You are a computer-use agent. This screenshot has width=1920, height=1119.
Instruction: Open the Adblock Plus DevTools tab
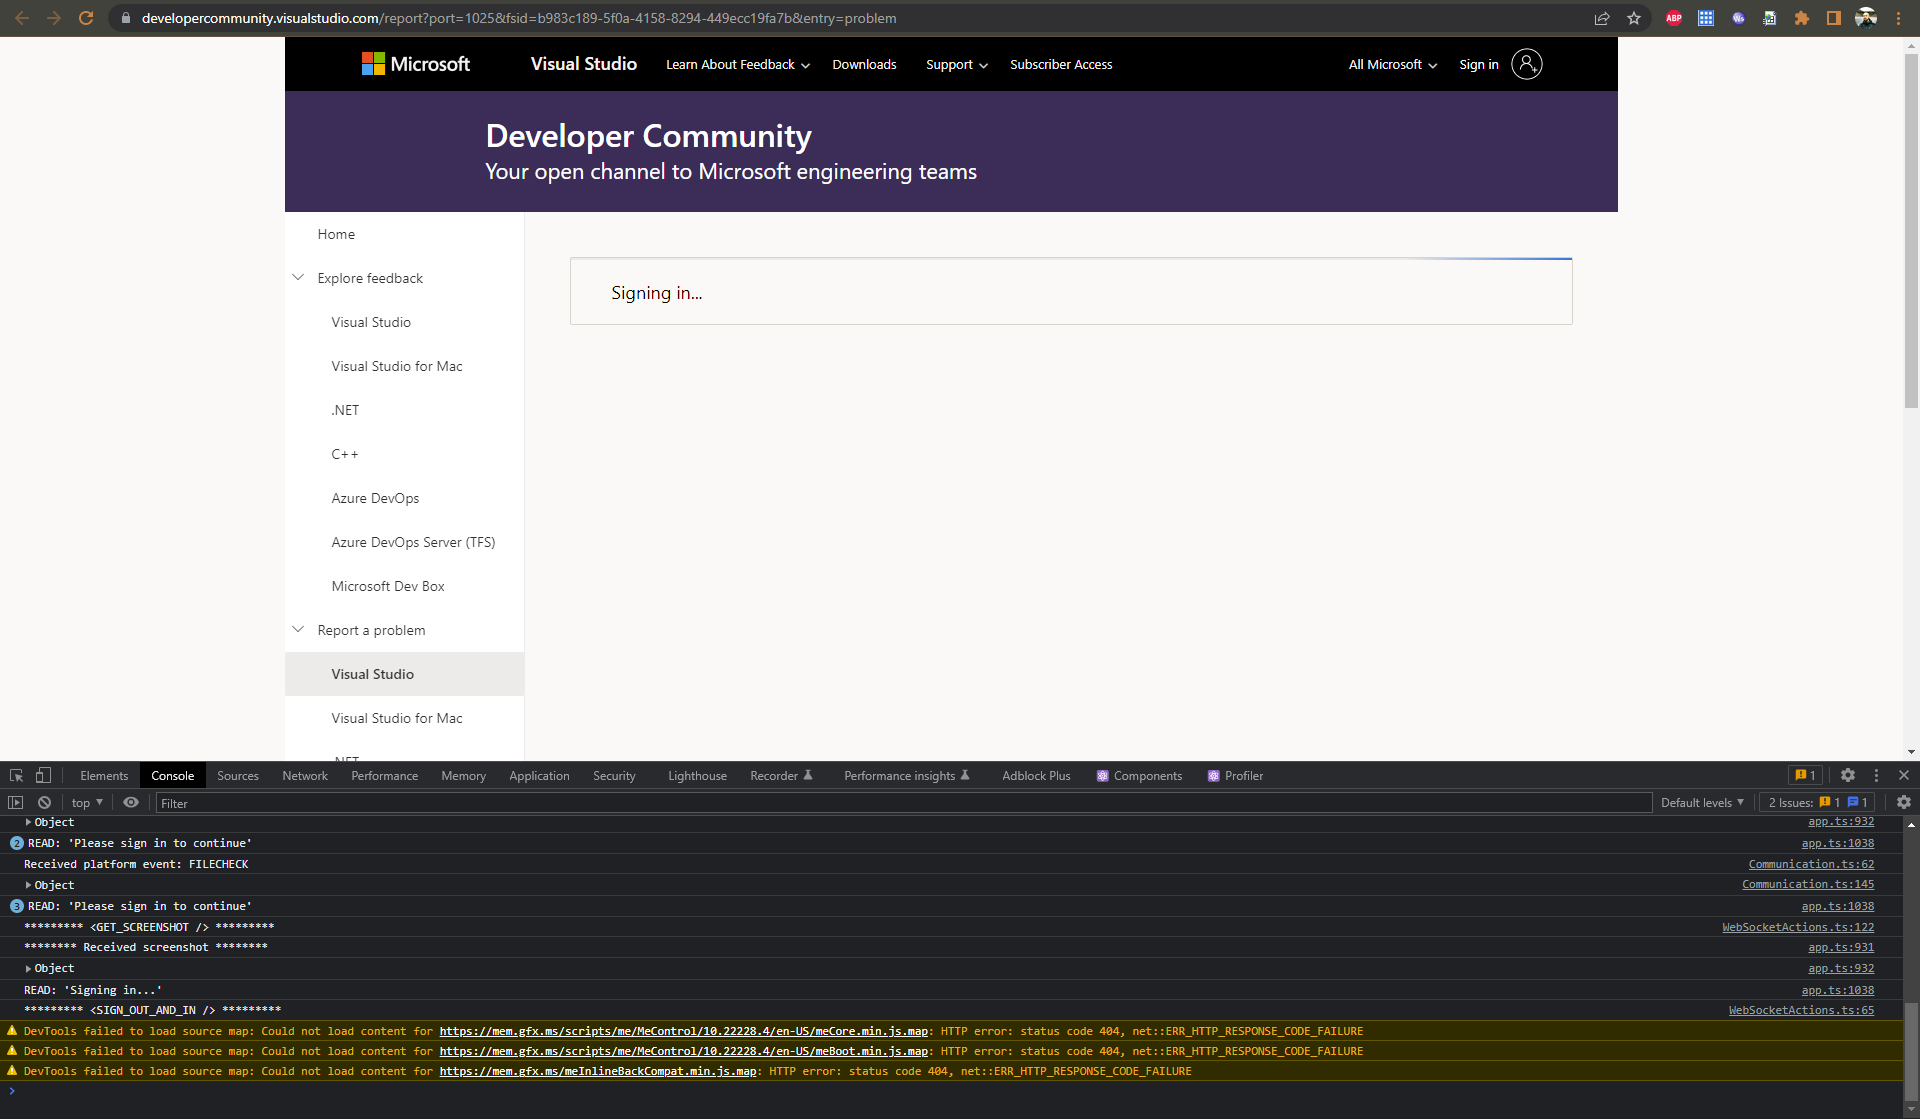1036,775
